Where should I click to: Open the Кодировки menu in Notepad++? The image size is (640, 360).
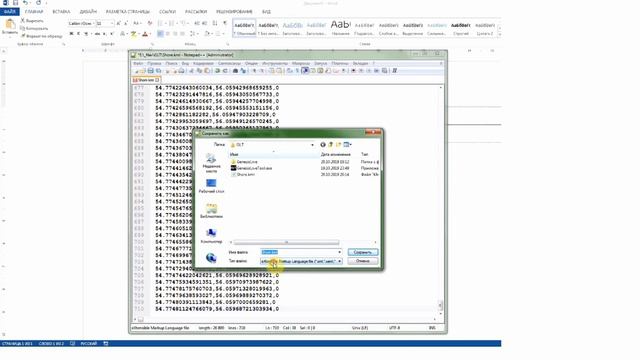203,64
